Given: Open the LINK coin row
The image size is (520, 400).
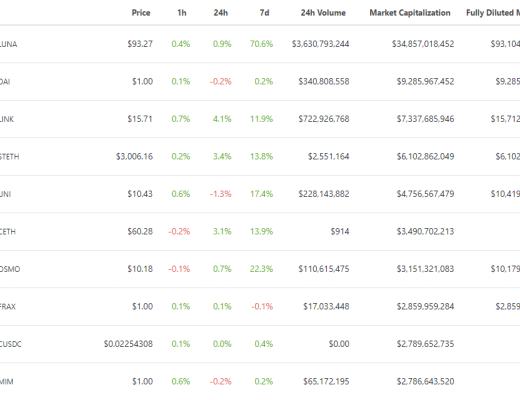Looking at the screenshot, I should [x=260, y=119].
